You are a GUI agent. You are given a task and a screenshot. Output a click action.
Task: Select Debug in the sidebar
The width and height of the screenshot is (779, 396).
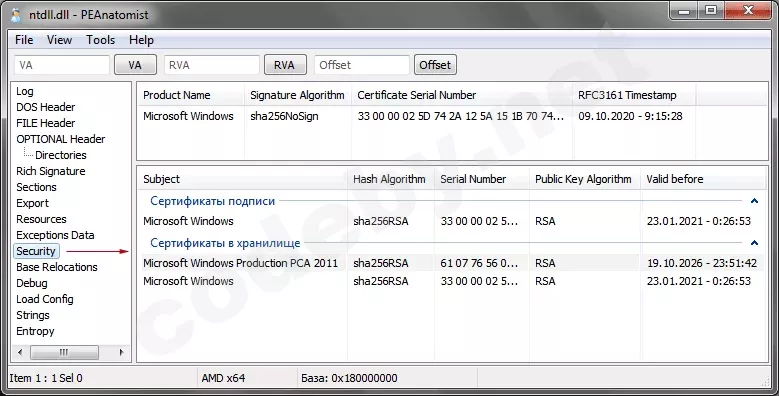coord(32,283)
